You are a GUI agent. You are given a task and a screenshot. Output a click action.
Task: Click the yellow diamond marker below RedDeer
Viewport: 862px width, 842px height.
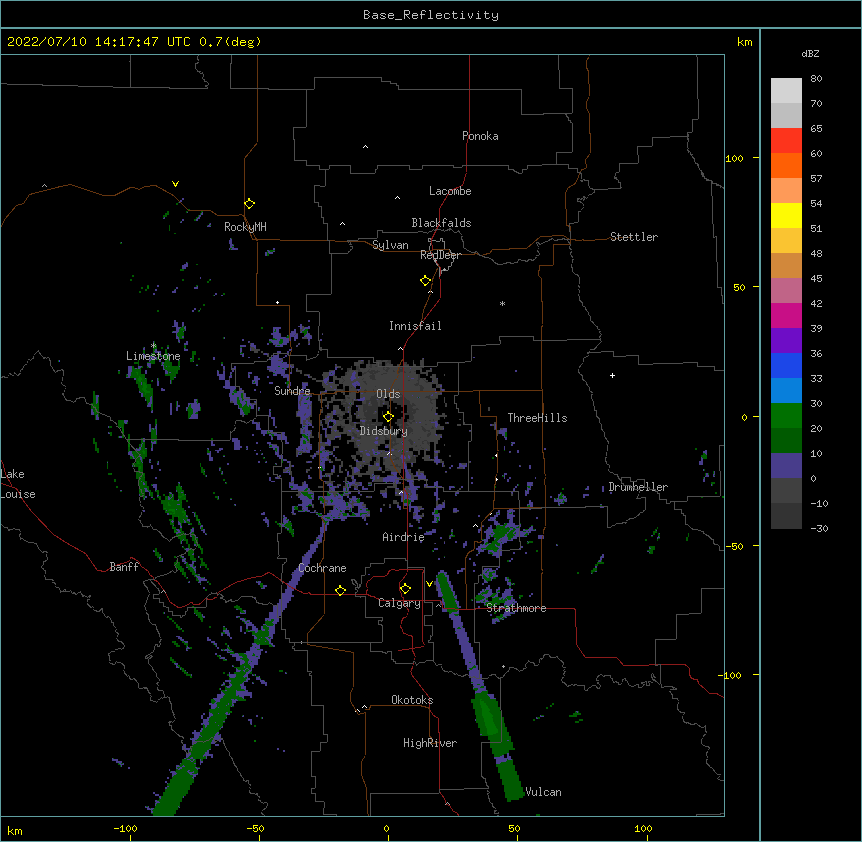426,281
